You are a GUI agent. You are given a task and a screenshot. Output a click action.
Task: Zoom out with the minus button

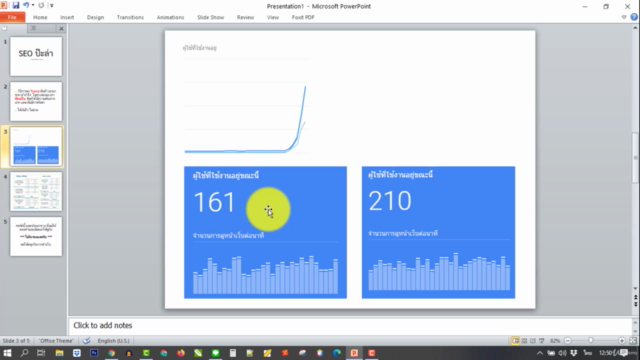pyautogui.click(x=568, y=340)
